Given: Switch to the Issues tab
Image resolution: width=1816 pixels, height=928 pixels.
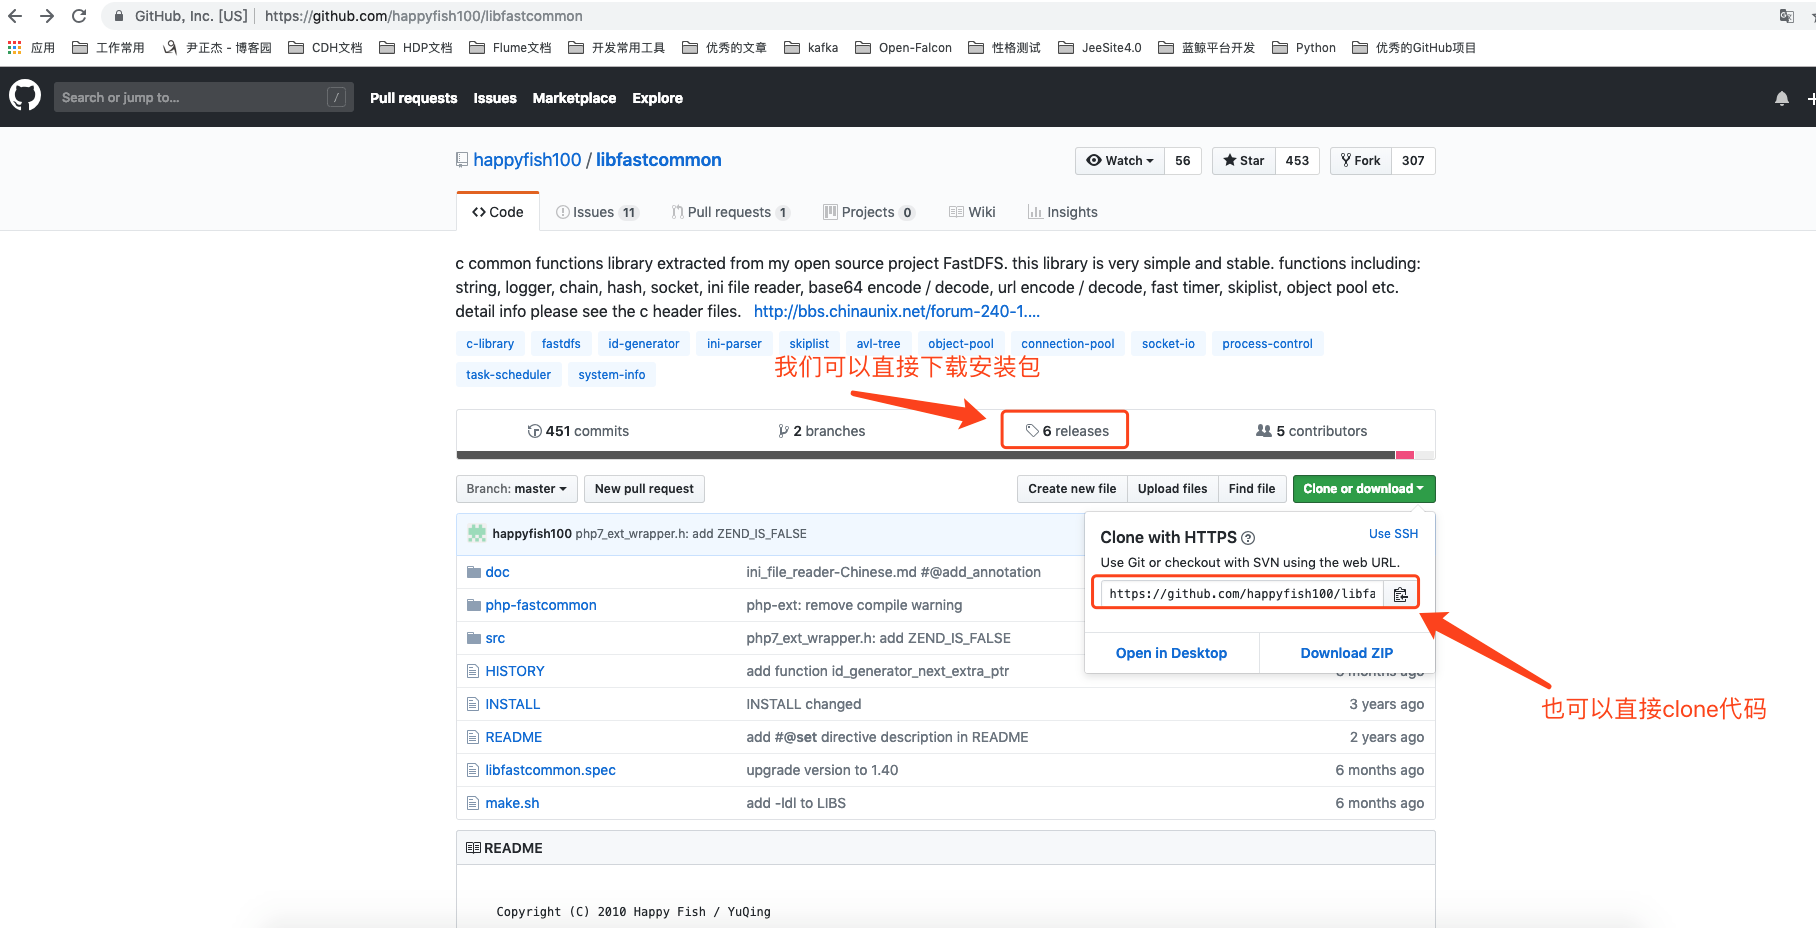Looking at the screenshot, I should pyautogui.click(x=596, y=212).
